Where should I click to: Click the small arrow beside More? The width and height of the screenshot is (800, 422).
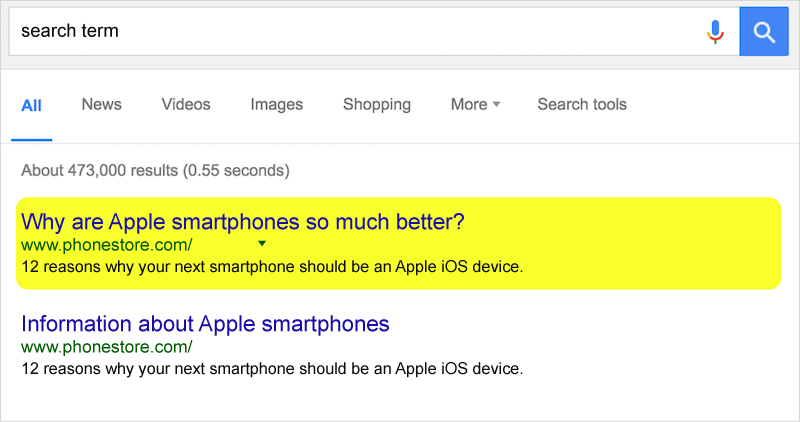click(x=496, y=105)
